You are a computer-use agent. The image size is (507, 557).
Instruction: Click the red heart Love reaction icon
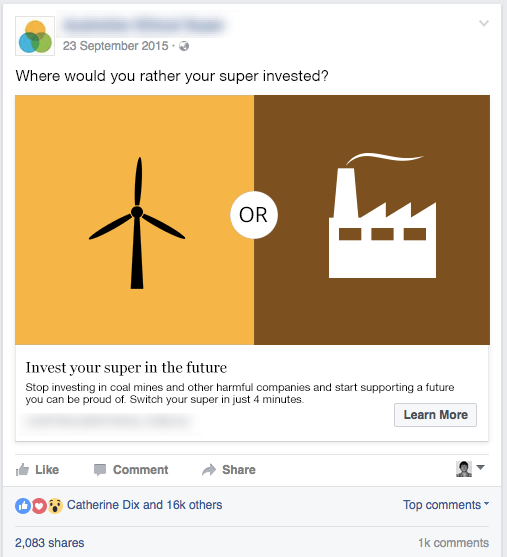click(39, 505)
